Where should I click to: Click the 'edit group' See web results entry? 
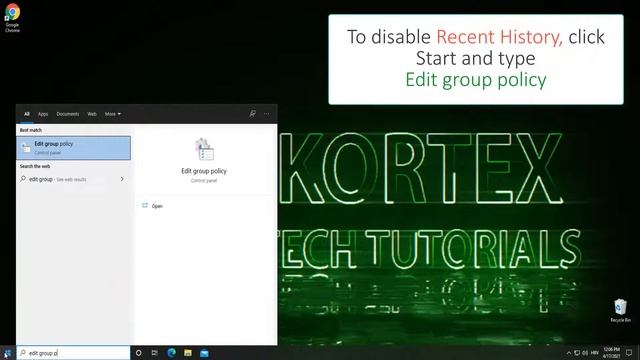(x=73, y=179)
